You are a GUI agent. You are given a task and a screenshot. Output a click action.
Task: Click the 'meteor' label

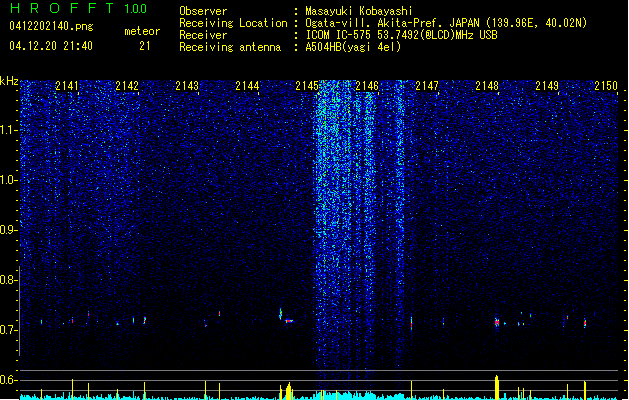click(142, 31)
